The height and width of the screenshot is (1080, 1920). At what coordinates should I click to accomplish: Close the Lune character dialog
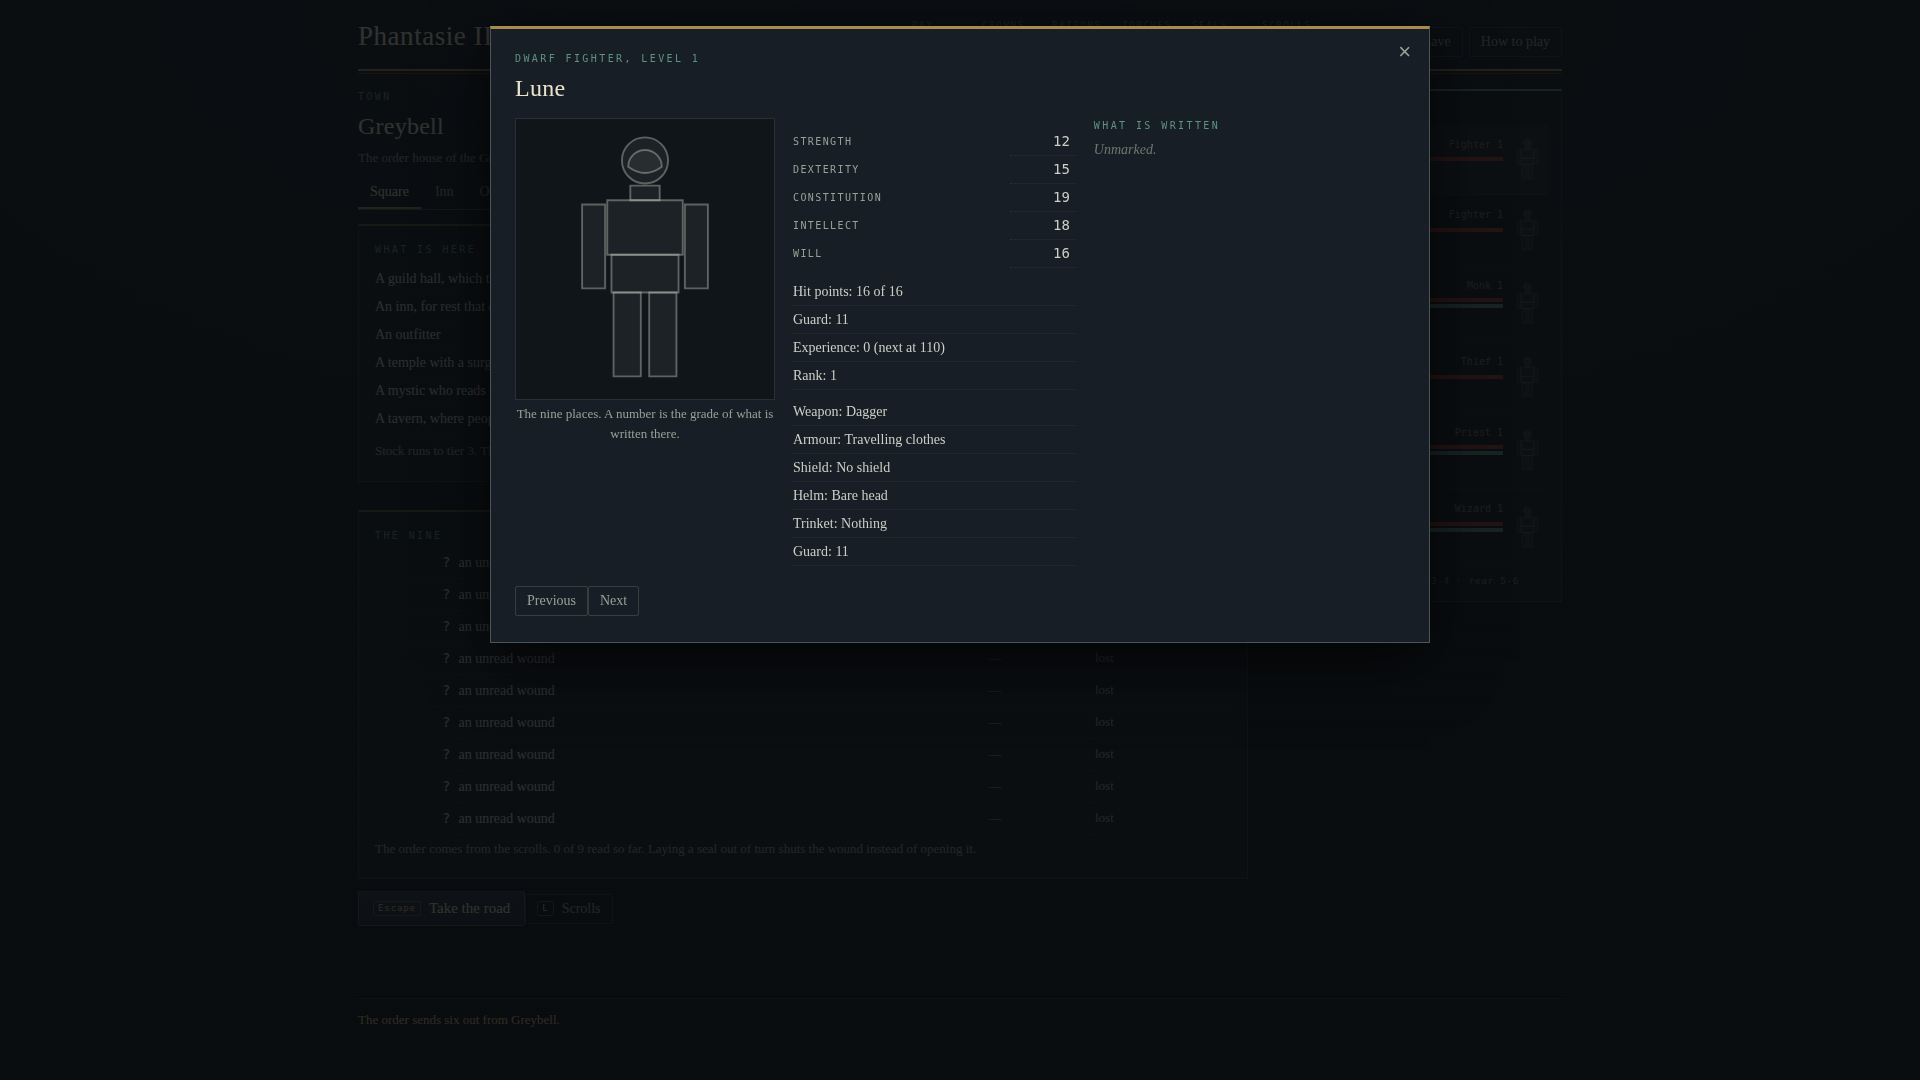point(1404,52)
